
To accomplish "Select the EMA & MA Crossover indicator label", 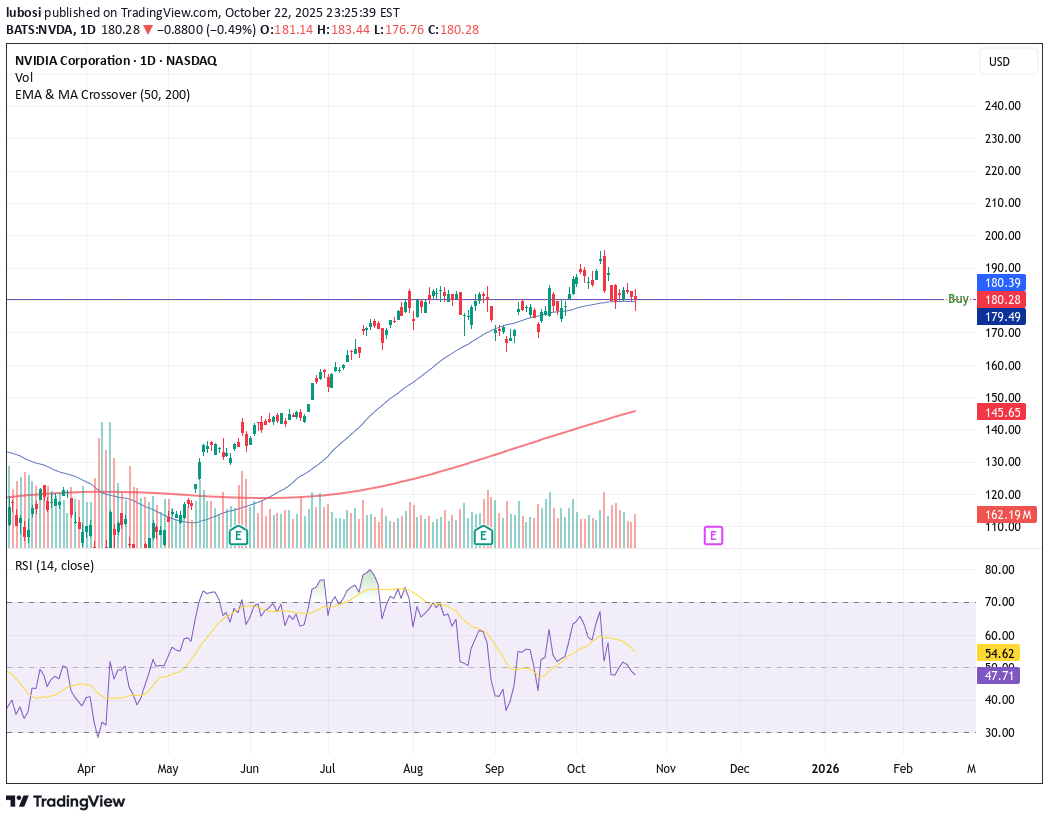I will point(102,95).
